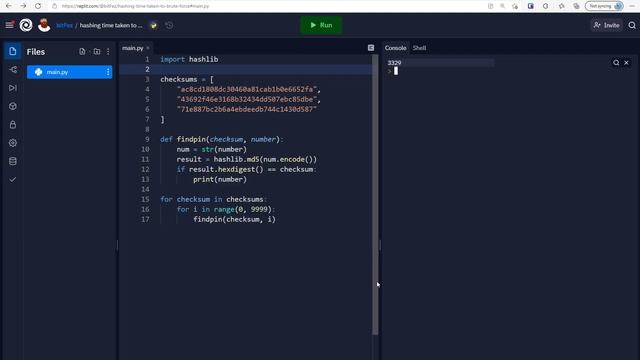The width and height of the screenshot is (640, 360).
Task: Run the program with the Run button
Action: click(321, 25)
